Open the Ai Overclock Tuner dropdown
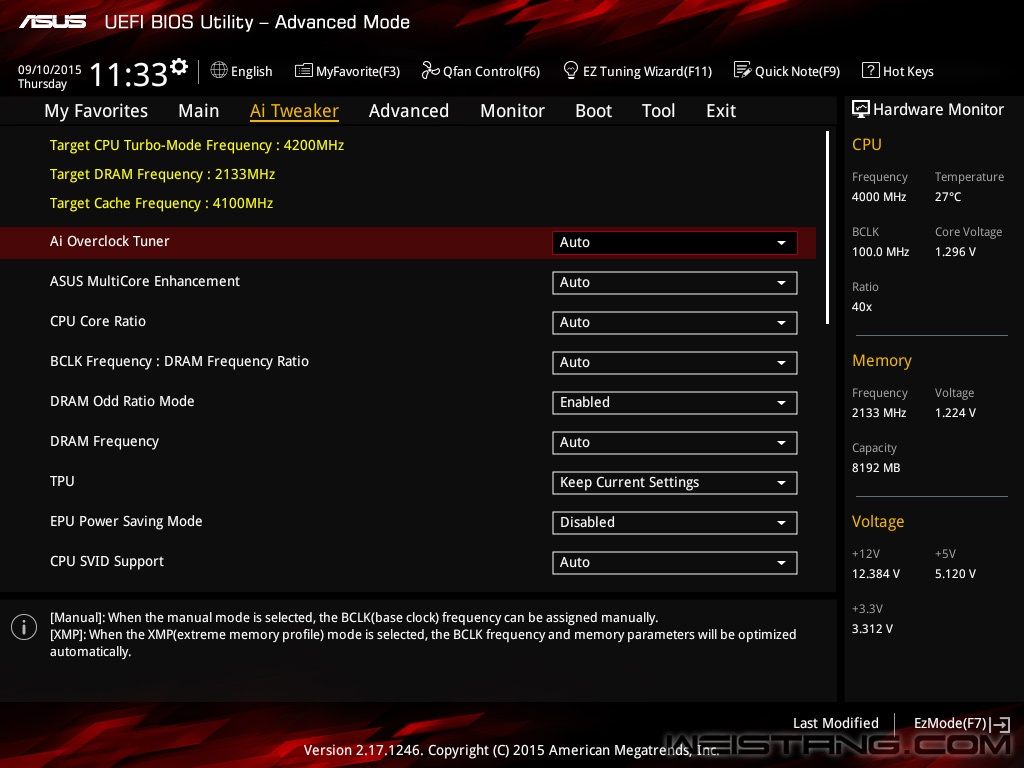1024x768 pixels. [675, 242]
